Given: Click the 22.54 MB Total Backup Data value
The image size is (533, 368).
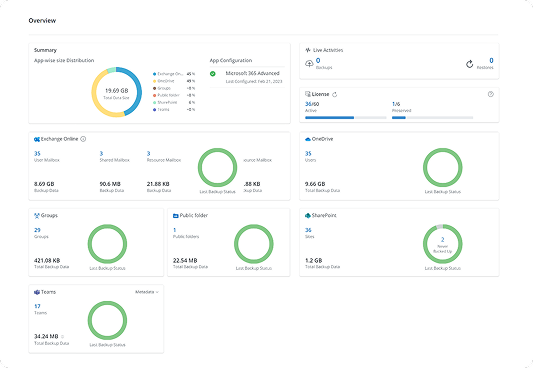Looking at the screenshot, I should [x=185, y=261].
